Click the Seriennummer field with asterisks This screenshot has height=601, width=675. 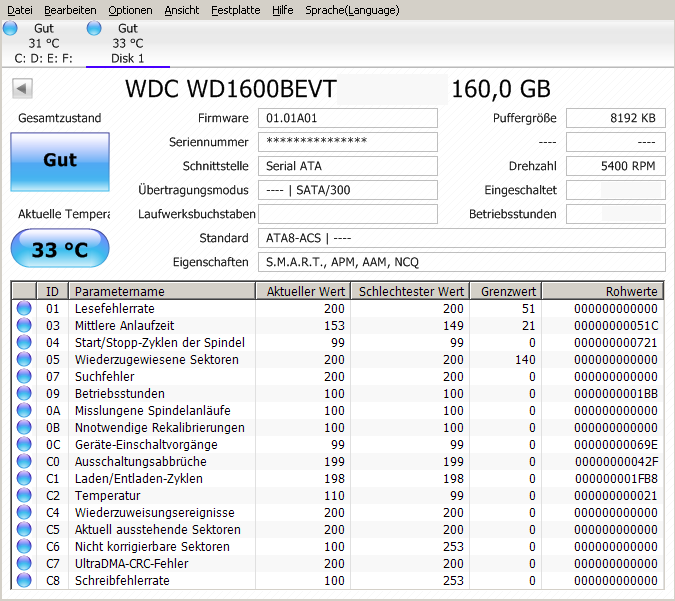point(348,142)
